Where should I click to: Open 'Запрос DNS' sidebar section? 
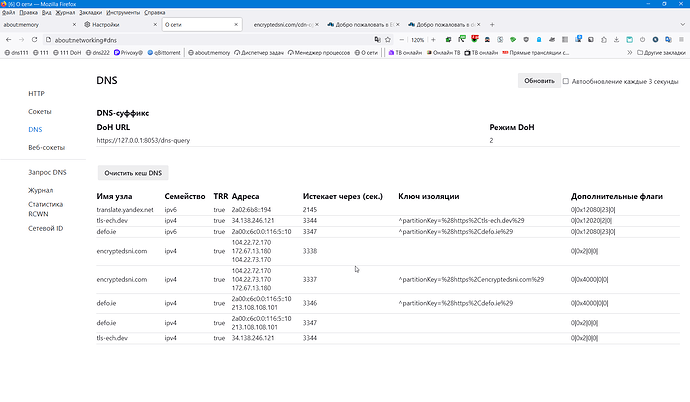coord(47,172)
